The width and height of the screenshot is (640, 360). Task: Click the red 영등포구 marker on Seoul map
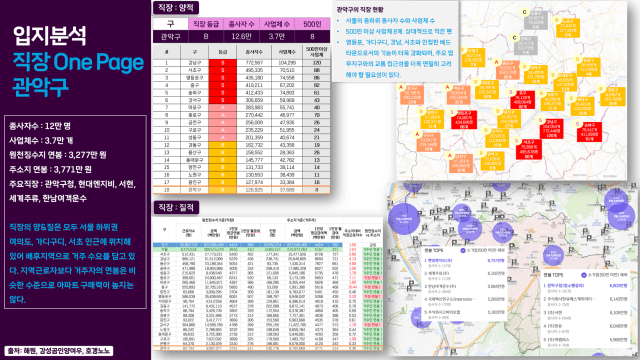[x=464, y=120]
